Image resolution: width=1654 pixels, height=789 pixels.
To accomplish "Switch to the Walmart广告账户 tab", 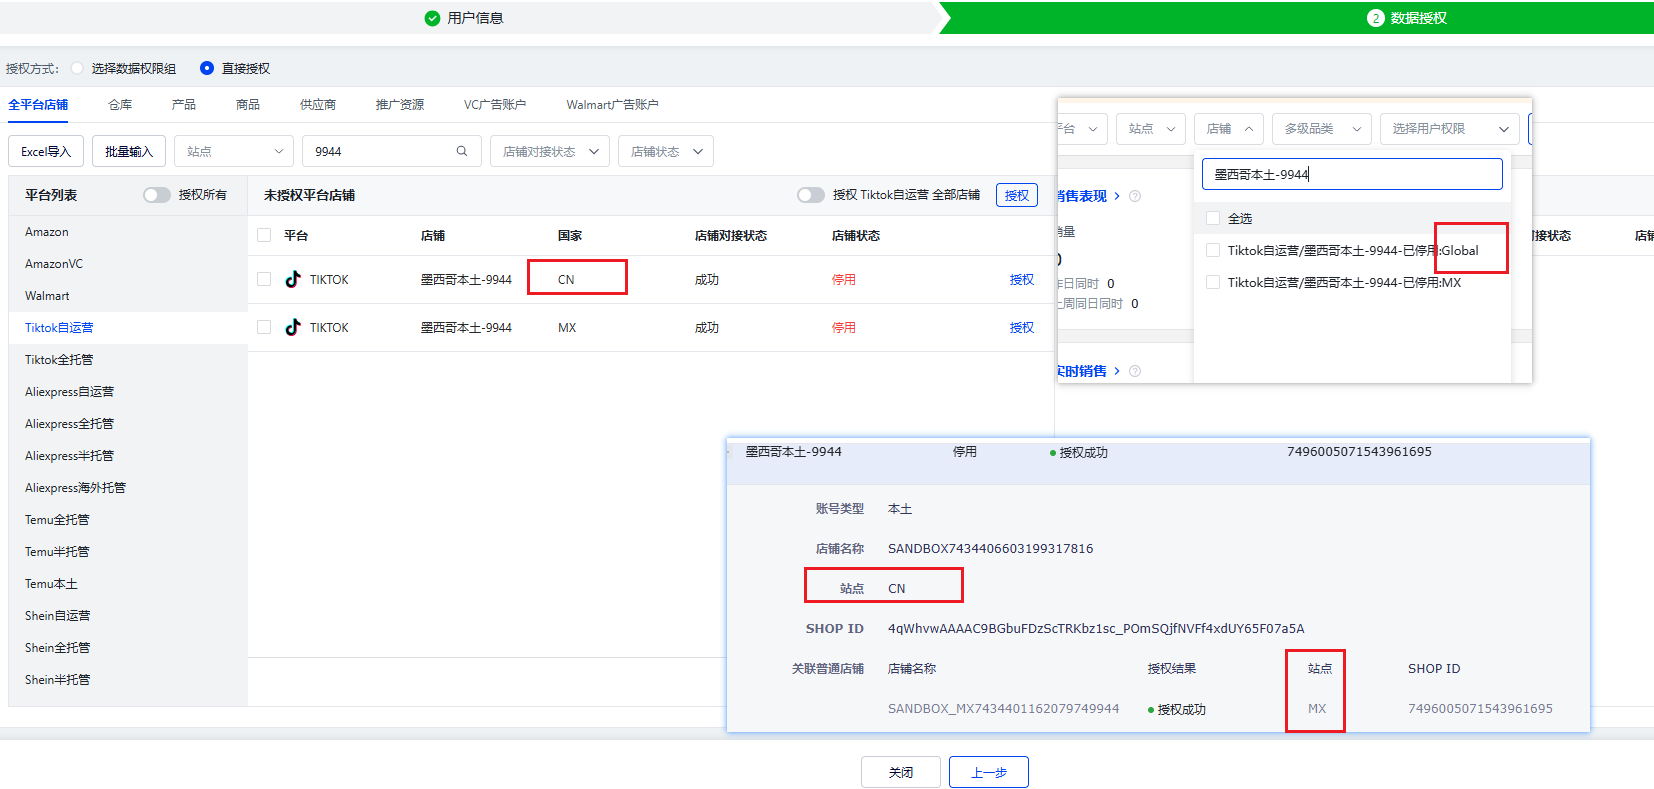I will 612,104.
